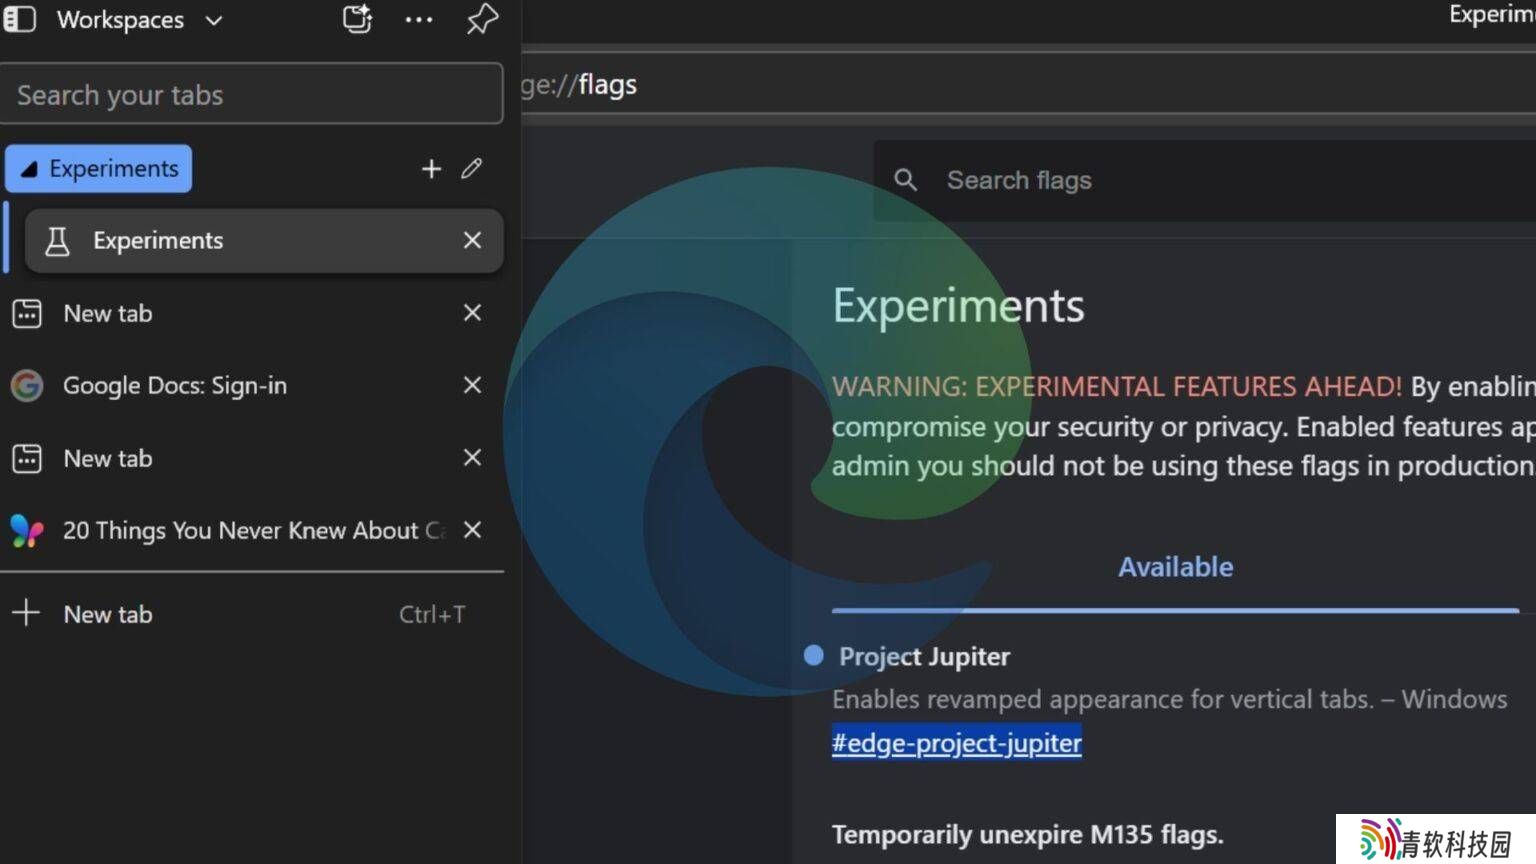This screenshot has width=1536, height=864.
Task: Close the 20 Things You Never Knew tab
Action: point(472,530)
